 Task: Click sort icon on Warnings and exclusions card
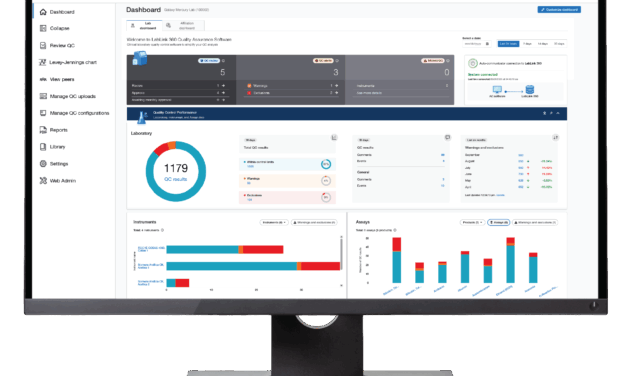[555, 138]
